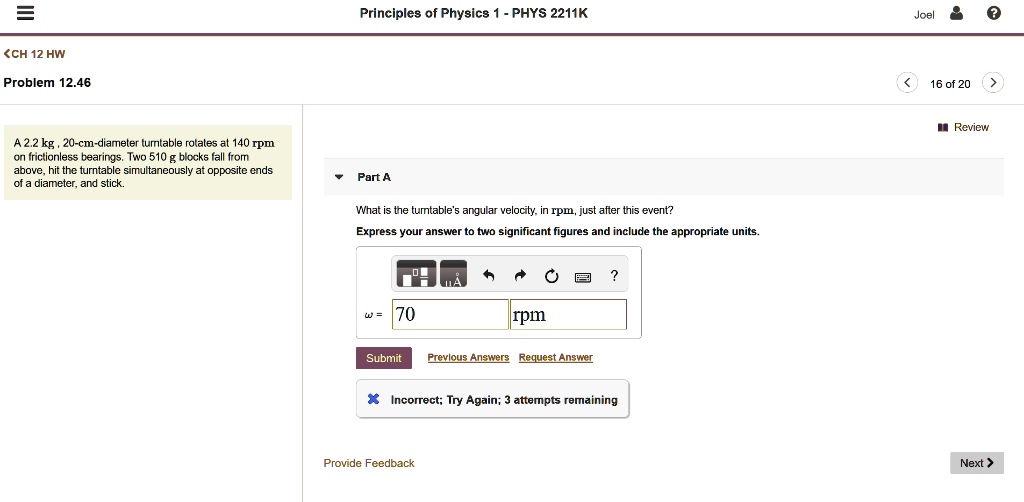Undo the last answer edit
1024x502 pixels.
click(488, 276)
